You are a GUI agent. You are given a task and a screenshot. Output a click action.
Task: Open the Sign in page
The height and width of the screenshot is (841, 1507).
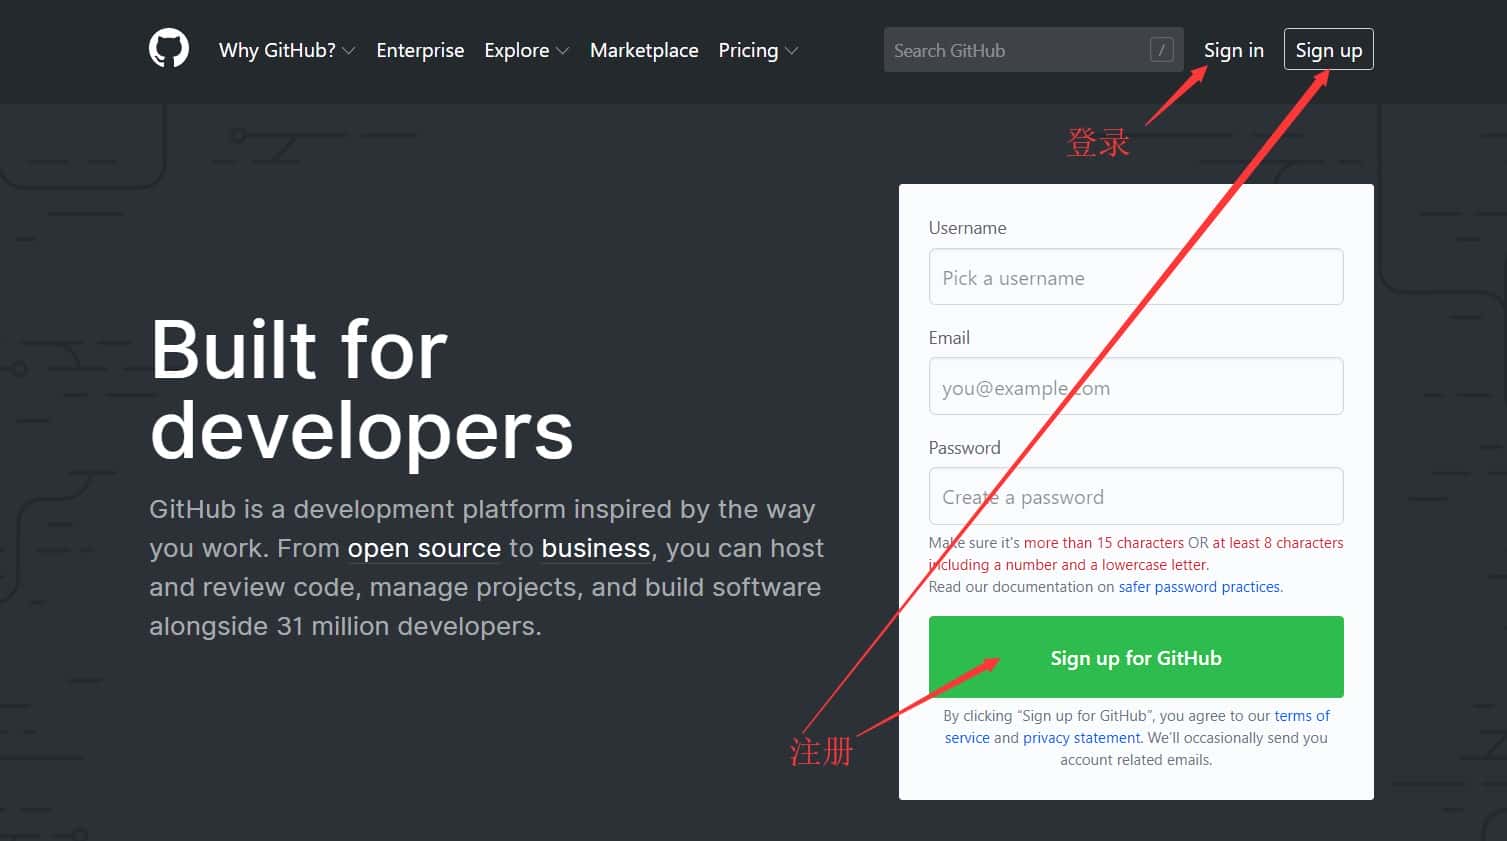click(x=1233, y=50)
